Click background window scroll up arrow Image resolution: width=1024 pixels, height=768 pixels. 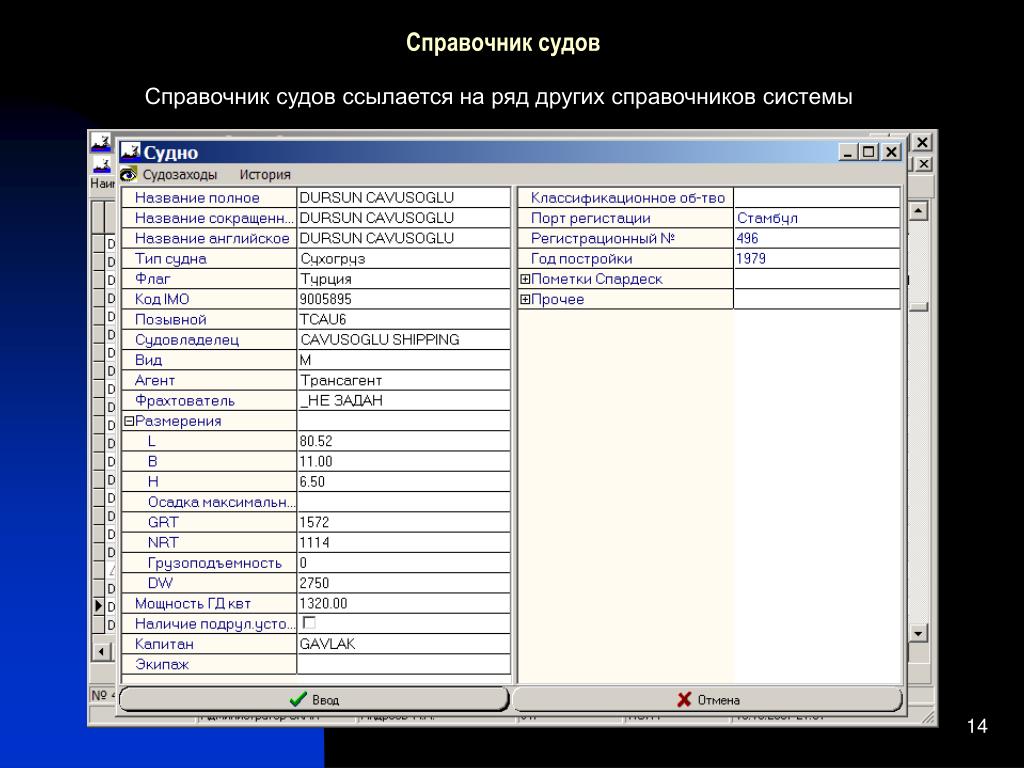pyautogui.click(x=919, y=211)
